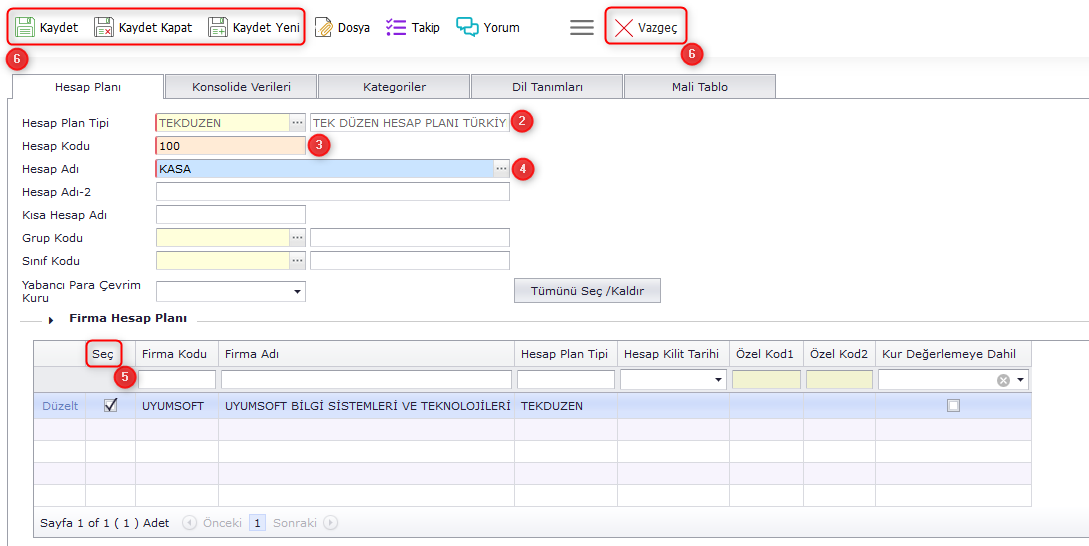Viewport: 1089px width, 546px height.
Task: Click the Tümünü Seç /Kaldır button
Action: (x=587, y=291)
